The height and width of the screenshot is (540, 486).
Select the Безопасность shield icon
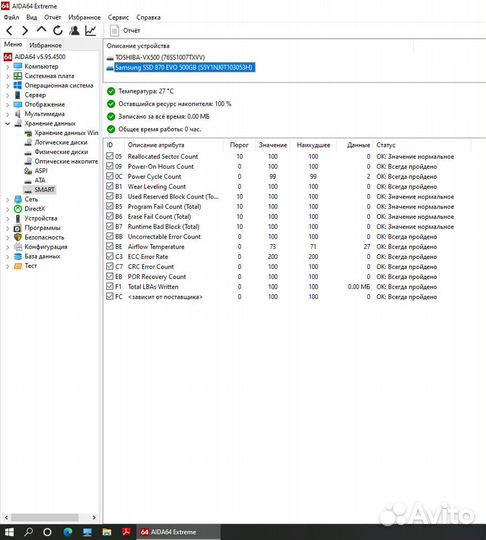(18, 237)
